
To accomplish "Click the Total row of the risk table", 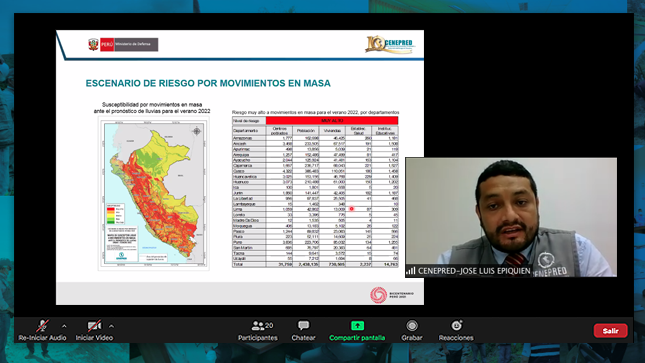I will tap(315, 264).
